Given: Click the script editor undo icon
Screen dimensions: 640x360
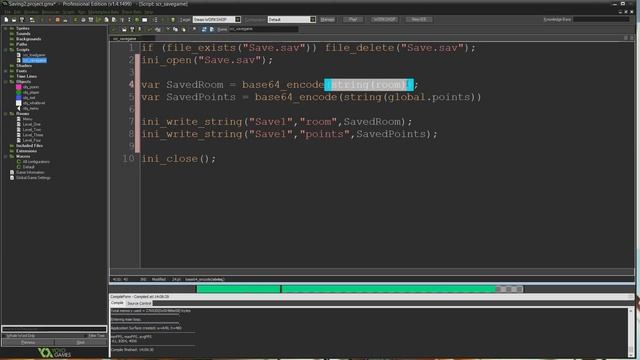Looking at the screenshot, I should (149, 29).
